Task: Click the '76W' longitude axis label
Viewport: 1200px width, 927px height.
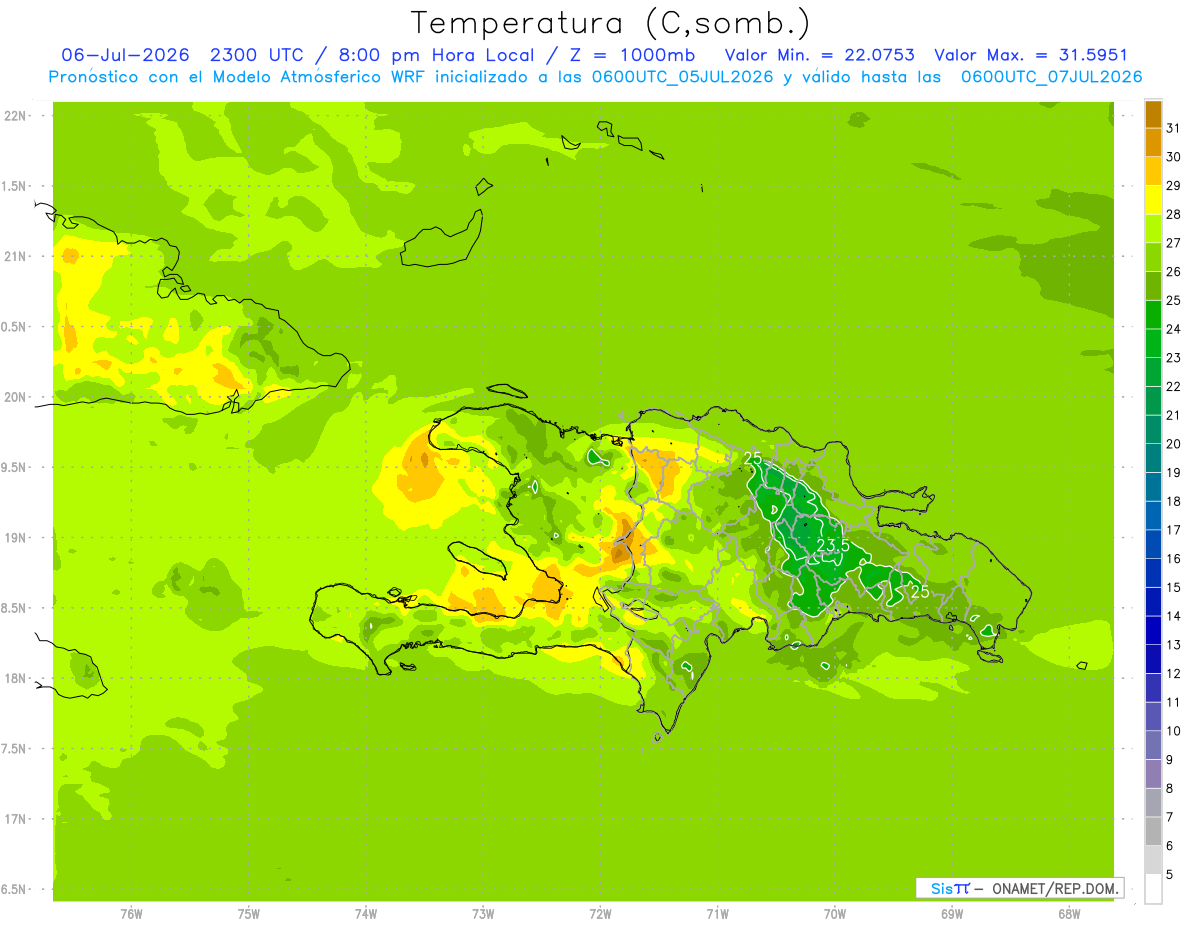Action: click(x=131, y=914)
